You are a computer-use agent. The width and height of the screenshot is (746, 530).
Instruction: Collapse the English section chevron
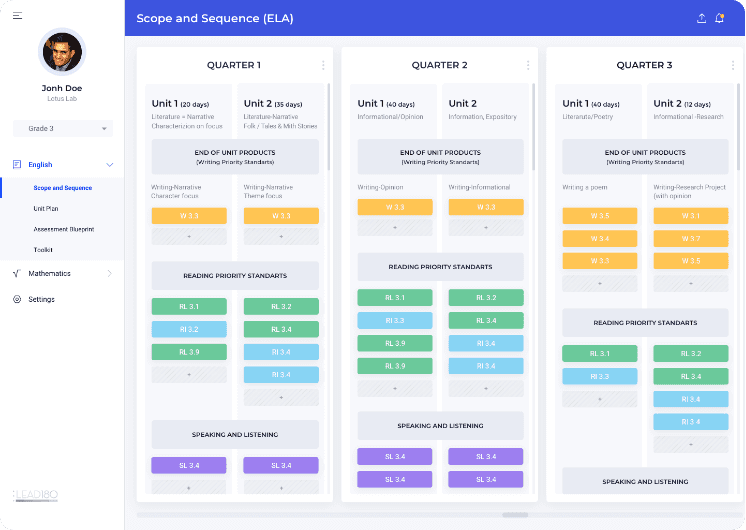click(109, 165)
